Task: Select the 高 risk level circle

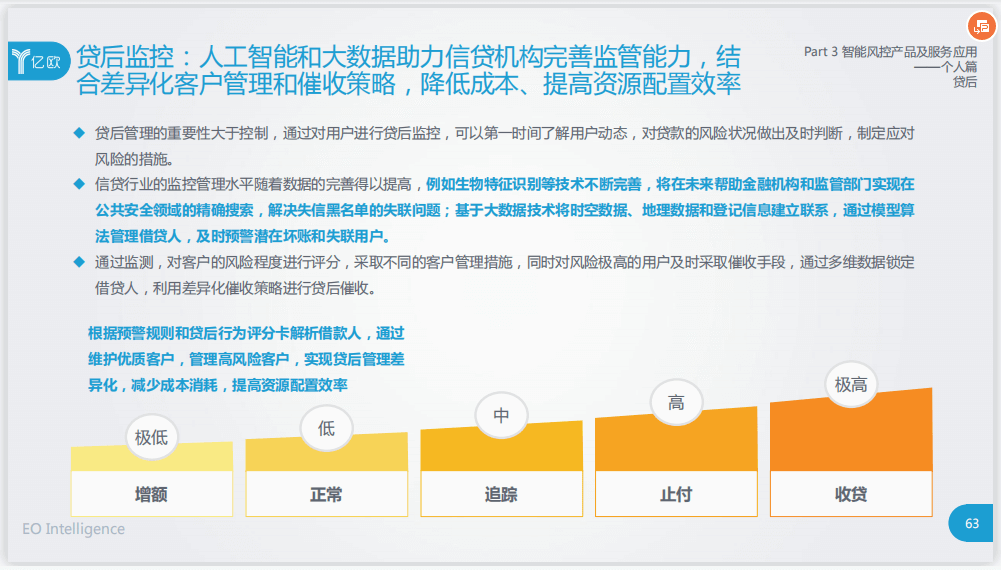Action: pyautogui.click(x=676, y=402)
